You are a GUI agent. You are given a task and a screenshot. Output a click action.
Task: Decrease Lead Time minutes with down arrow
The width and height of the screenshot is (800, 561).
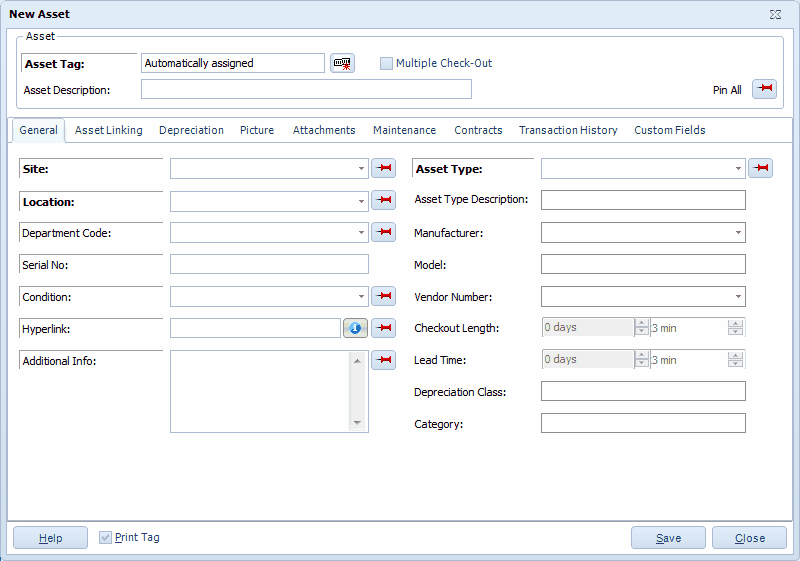click(x=735, y=364)
